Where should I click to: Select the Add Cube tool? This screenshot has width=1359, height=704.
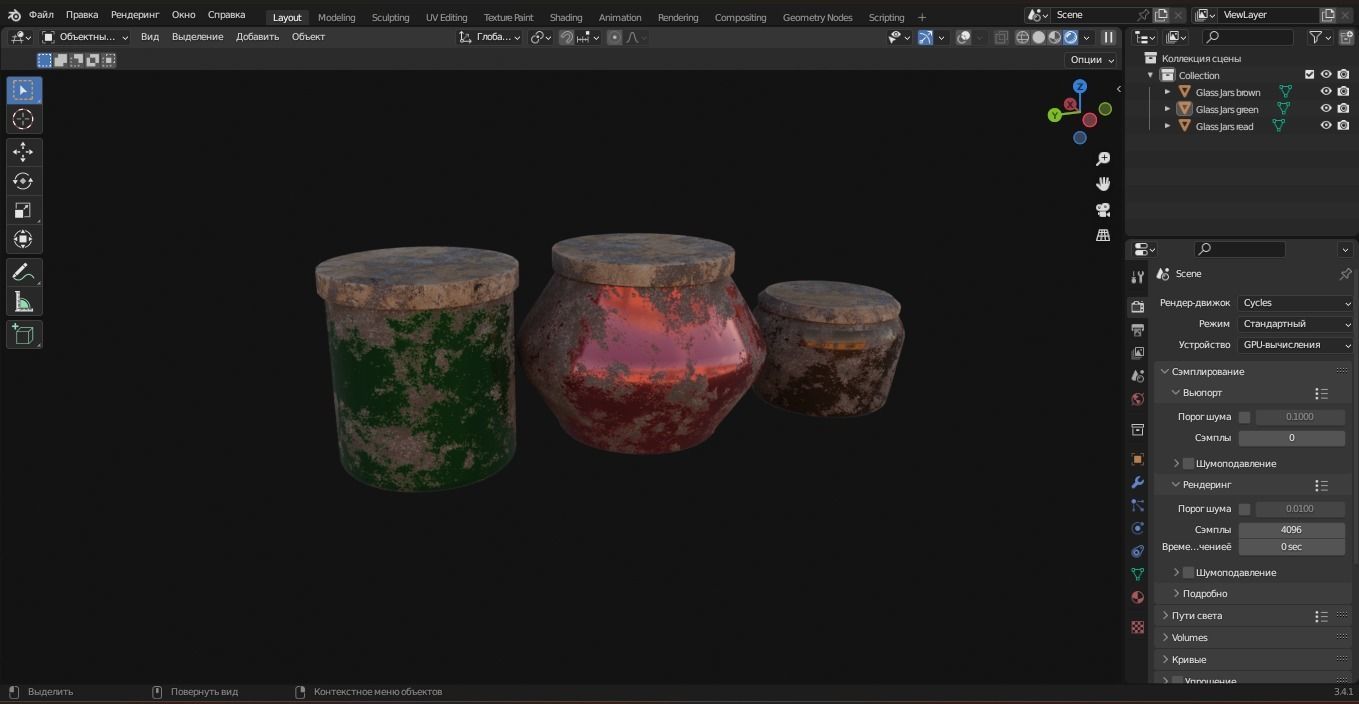23,334
